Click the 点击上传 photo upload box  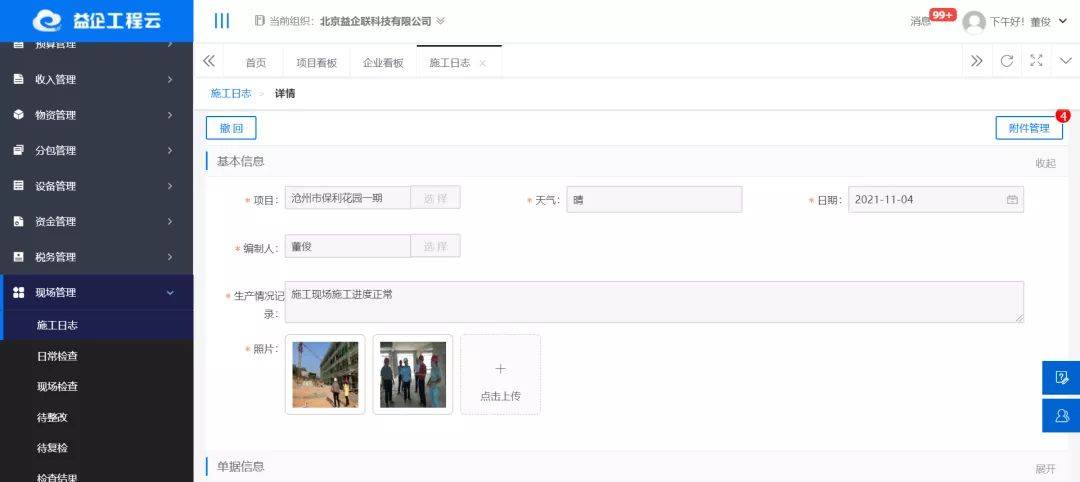[x=500, y=375]
